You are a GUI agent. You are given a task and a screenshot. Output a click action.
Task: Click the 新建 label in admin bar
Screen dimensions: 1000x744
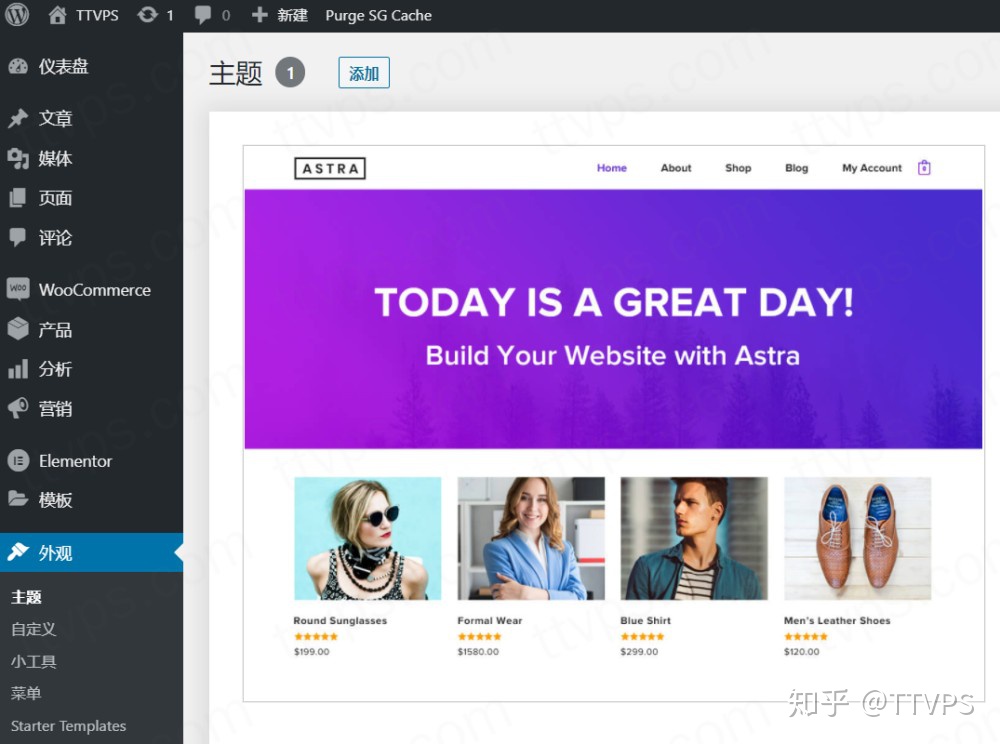[292, 15]
